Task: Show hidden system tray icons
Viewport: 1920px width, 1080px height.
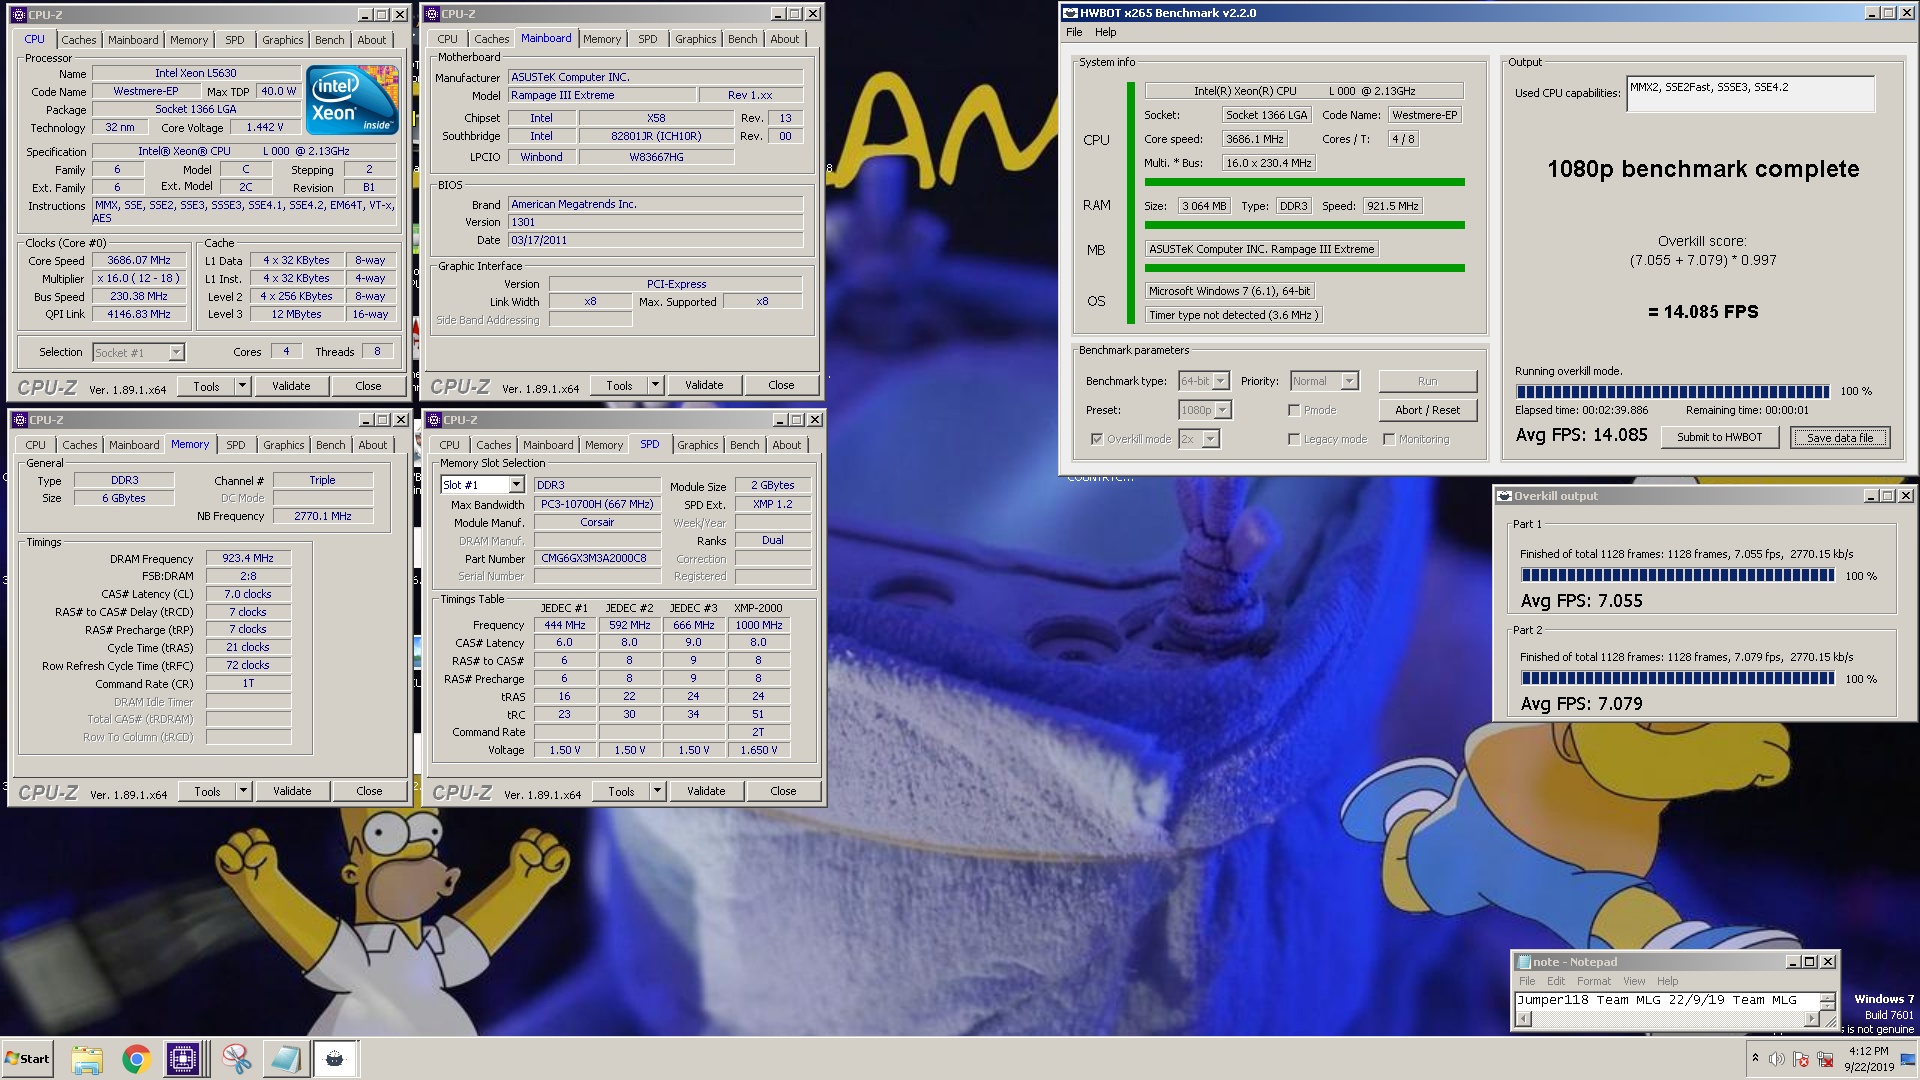Action: point(1755,1058)
